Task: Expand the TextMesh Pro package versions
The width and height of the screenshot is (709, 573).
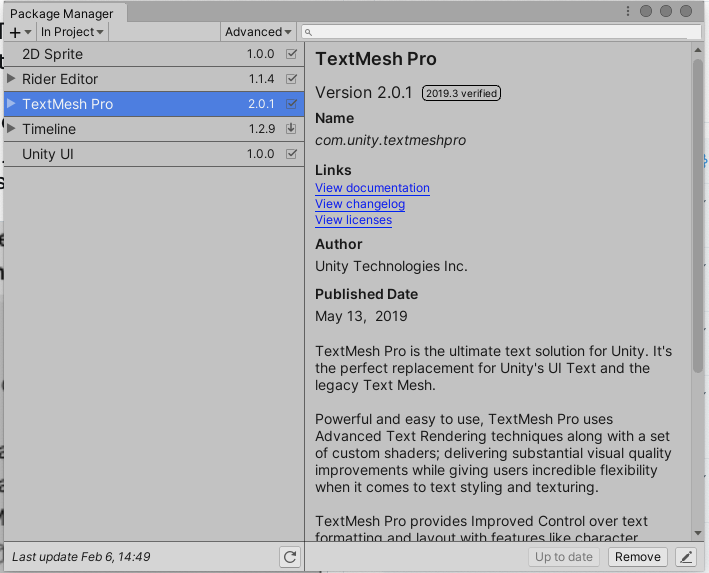Action: pos(11,104)
